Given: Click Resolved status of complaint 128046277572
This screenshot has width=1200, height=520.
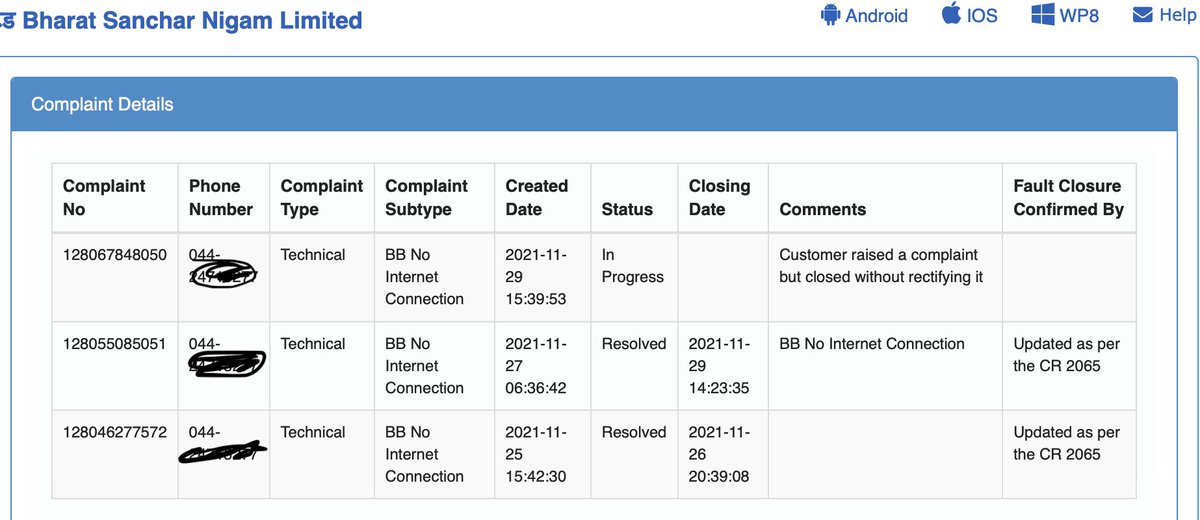Looking at the screenshot, I should pos(634,432).
